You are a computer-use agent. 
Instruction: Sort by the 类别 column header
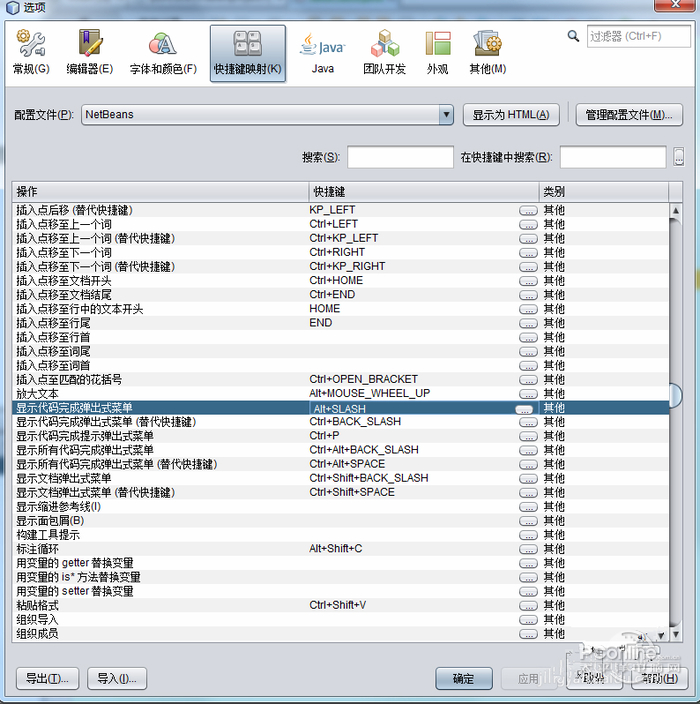(604, 192)
